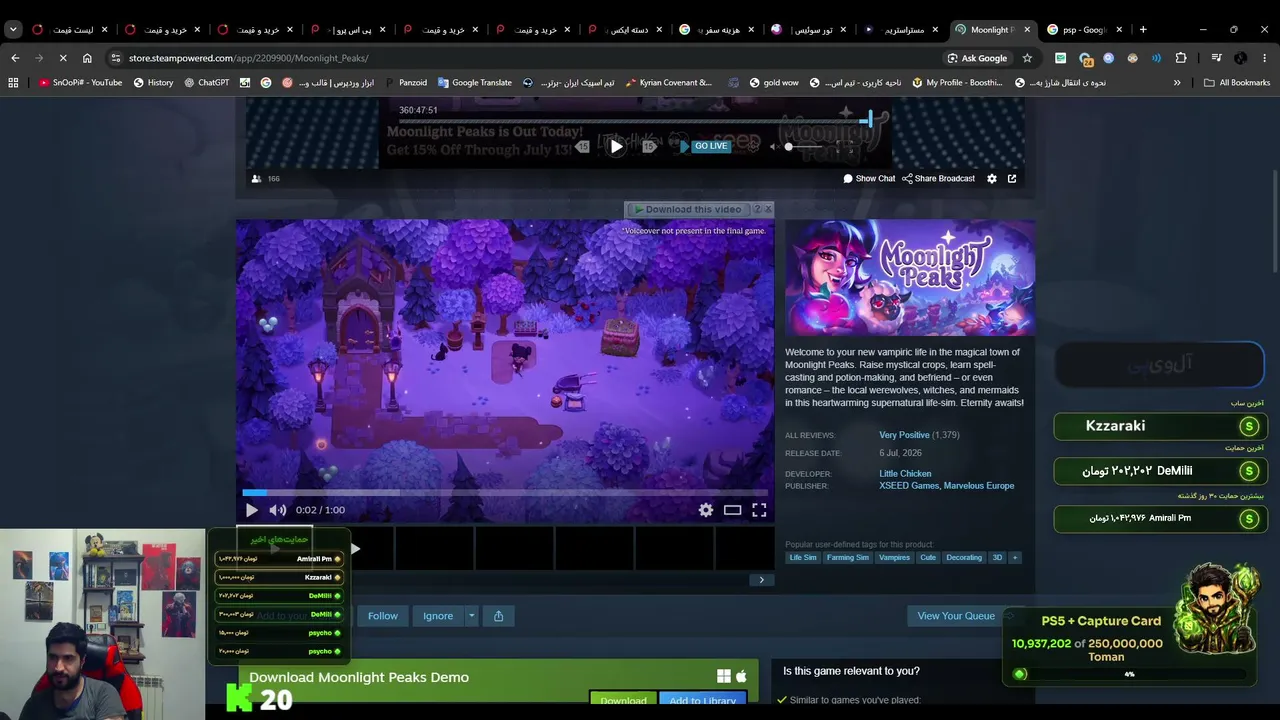The image size is (1280, 720).
Task: Toggle theater mode on the trailer
Action: pos(733,510)
